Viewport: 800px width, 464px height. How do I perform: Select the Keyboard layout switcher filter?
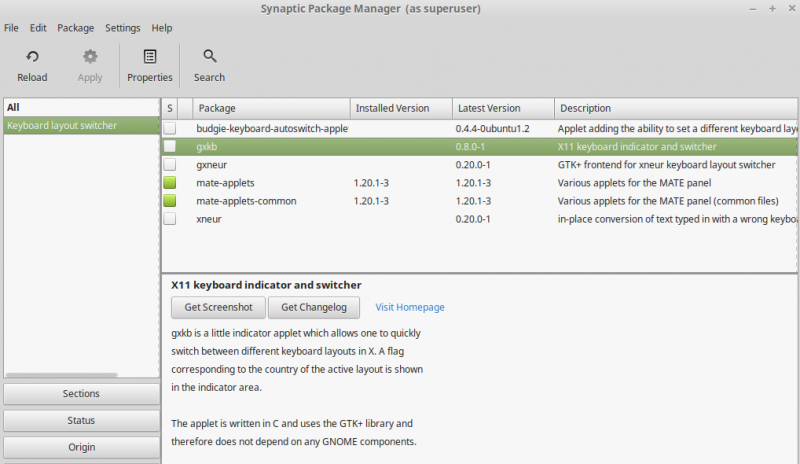[x=81, y=126]
